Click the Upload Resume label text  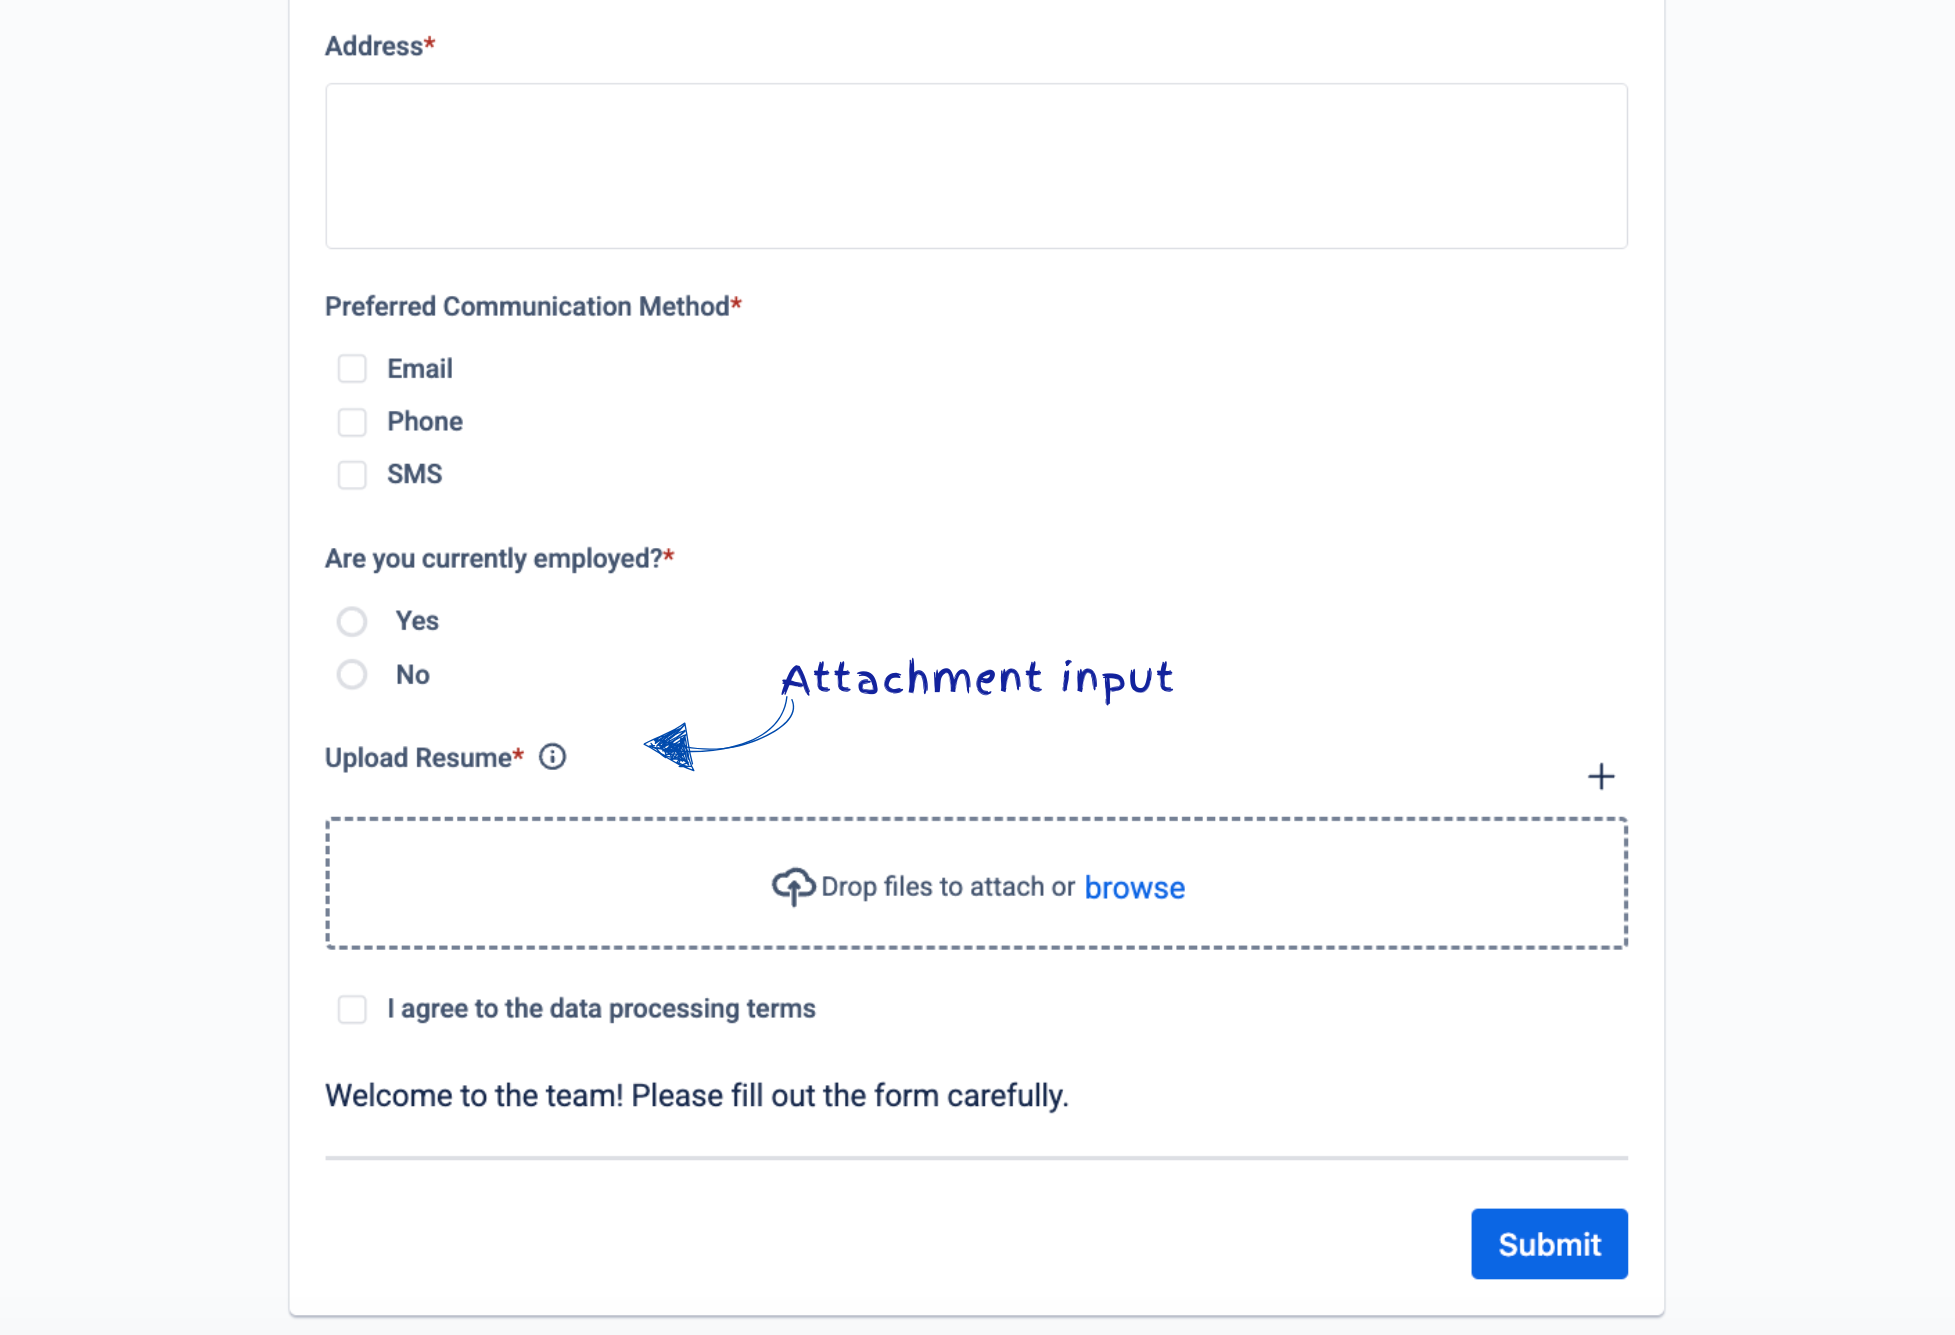418,758
